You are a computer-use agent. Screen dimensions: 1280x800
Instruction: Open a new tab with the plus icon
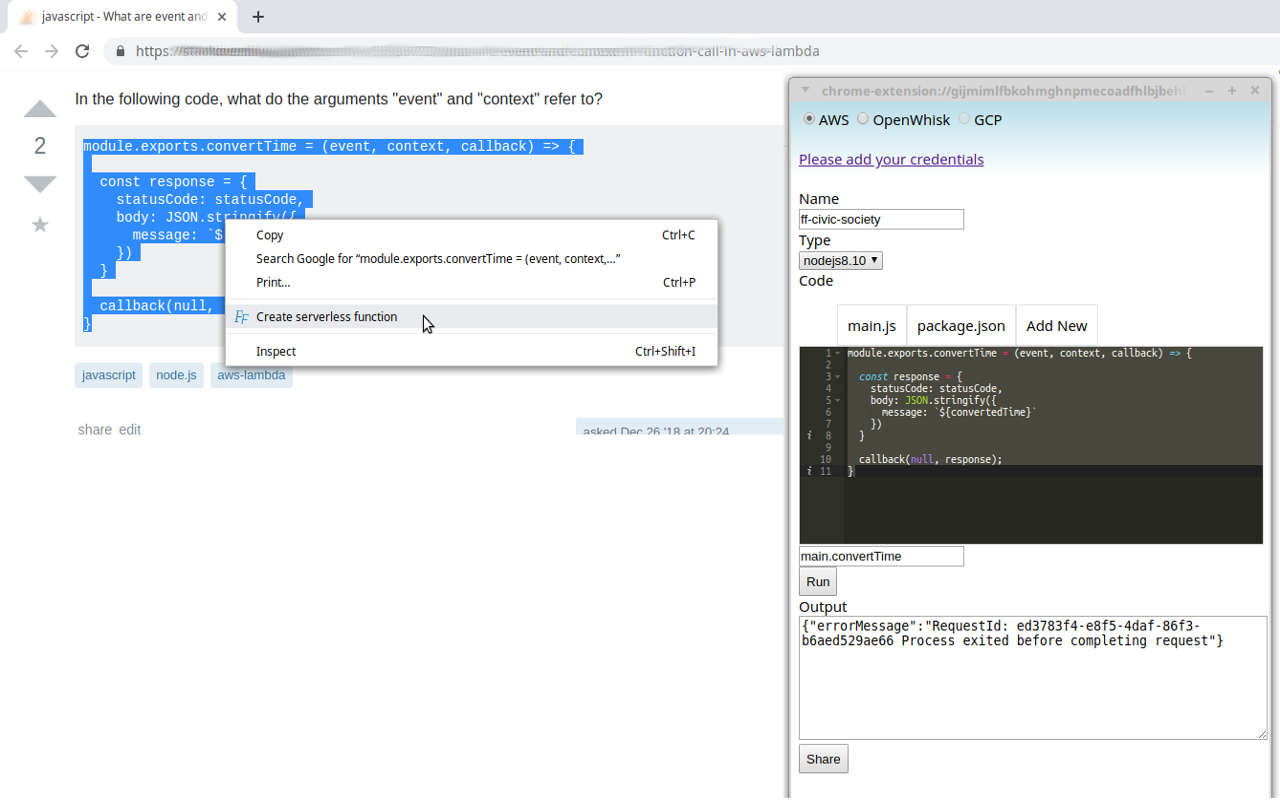pyautogui.click(x=258, y=17)
